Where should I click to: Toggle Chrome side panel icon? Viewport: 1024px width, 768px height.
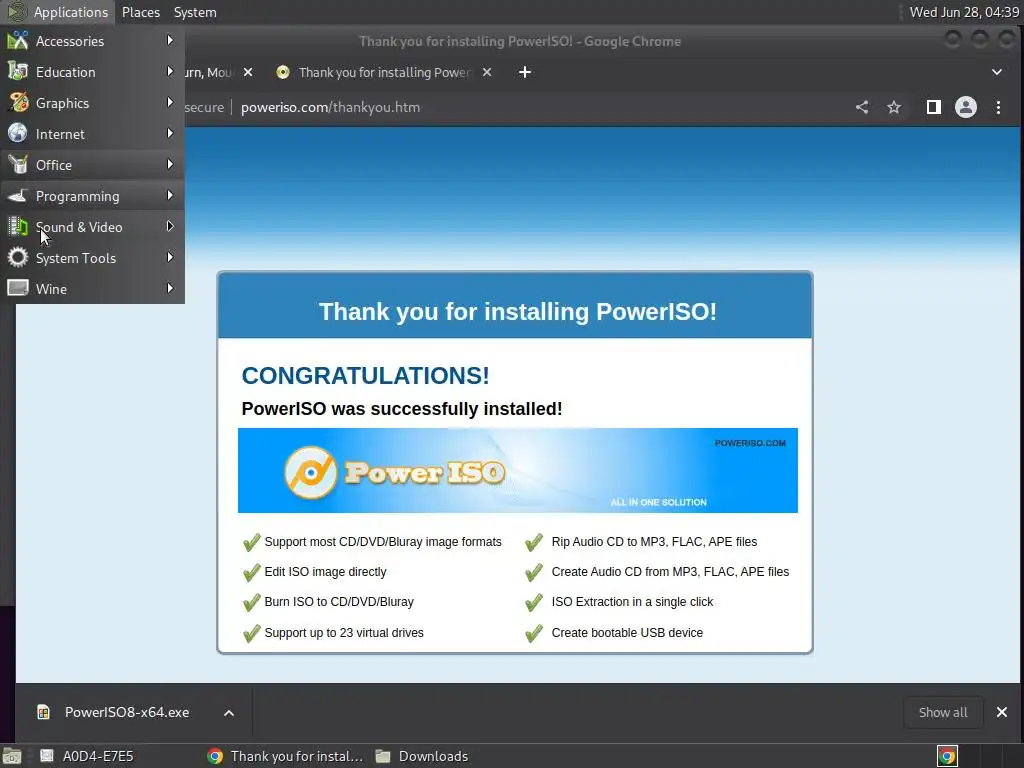[934, 107]
